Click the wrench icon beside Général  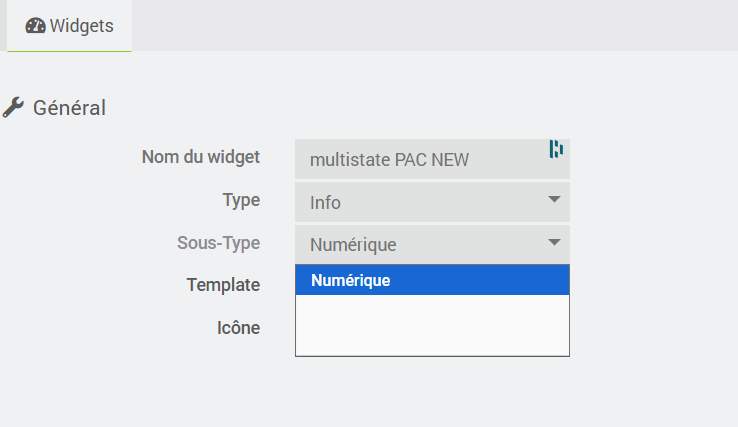pyautogui.click(x=13, y=107)
